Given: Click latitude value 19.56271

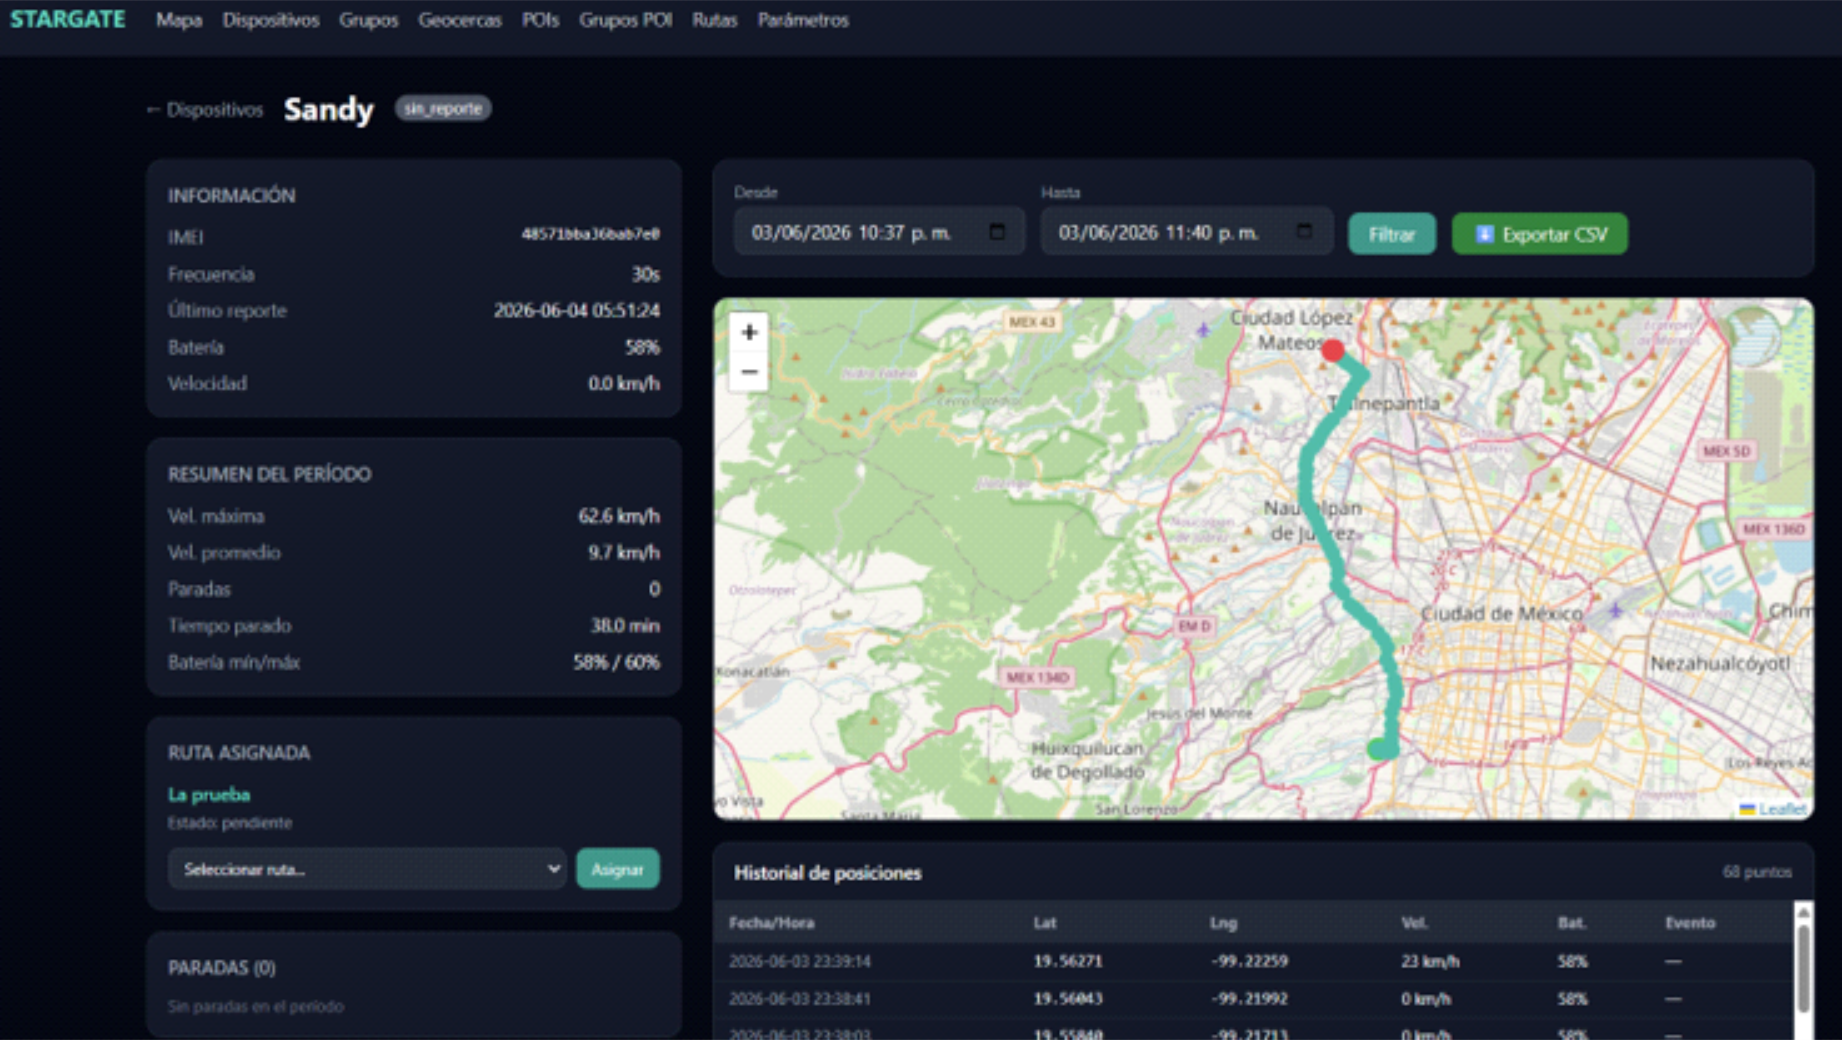Looking at the screenshot, I should [x=1068, y=961].
